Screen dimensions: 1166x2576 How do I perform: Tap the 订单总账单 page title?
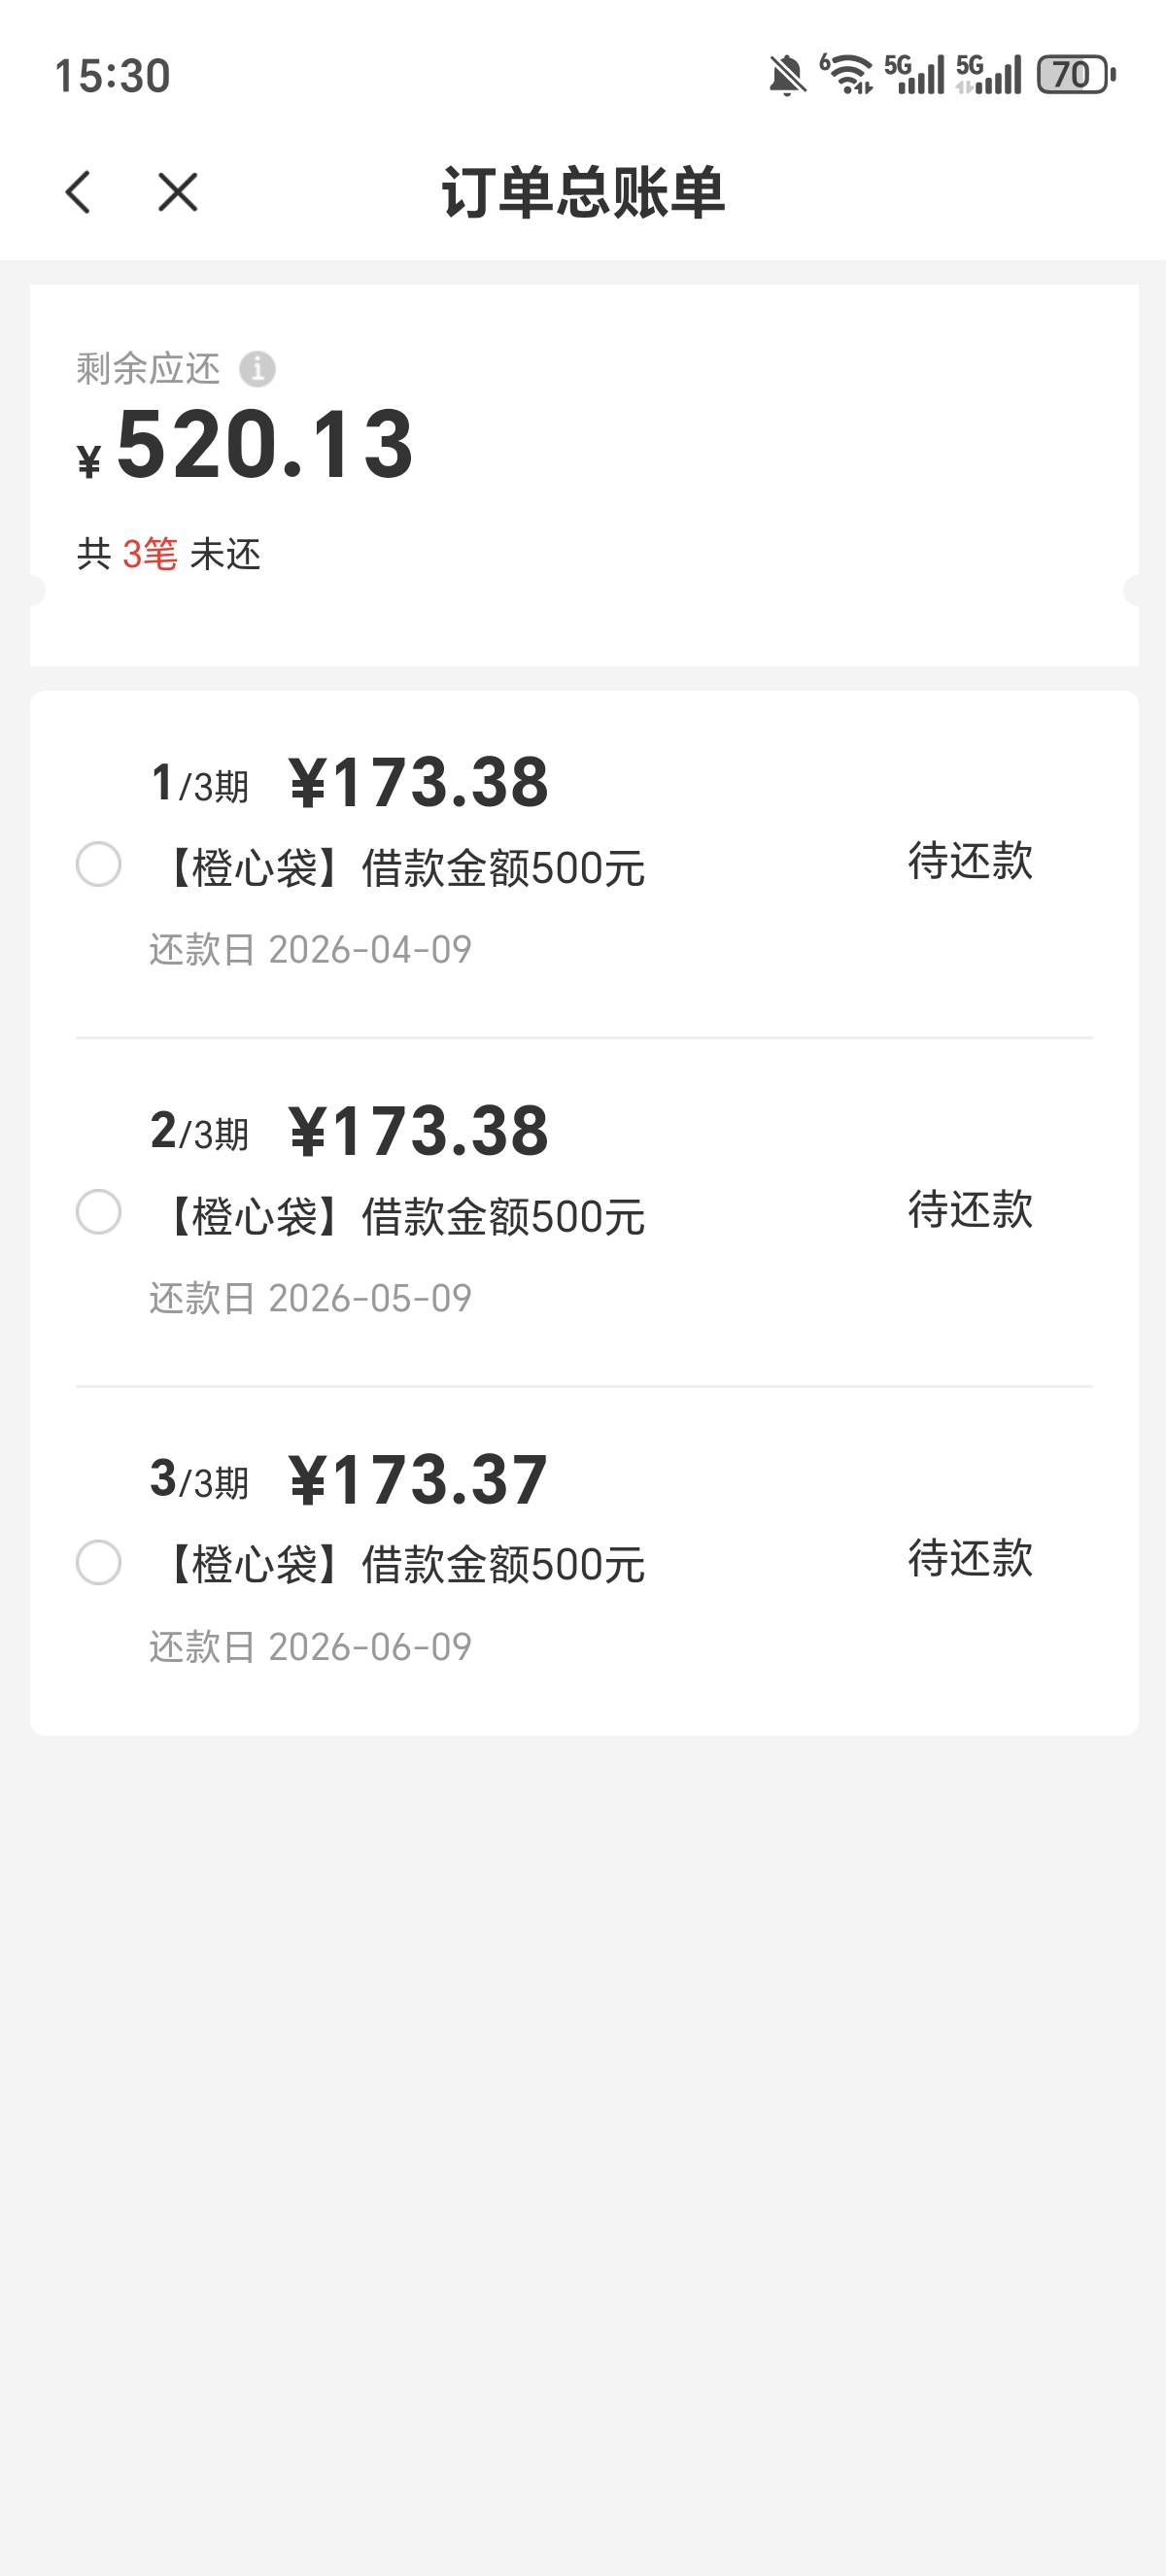[583, 192]
